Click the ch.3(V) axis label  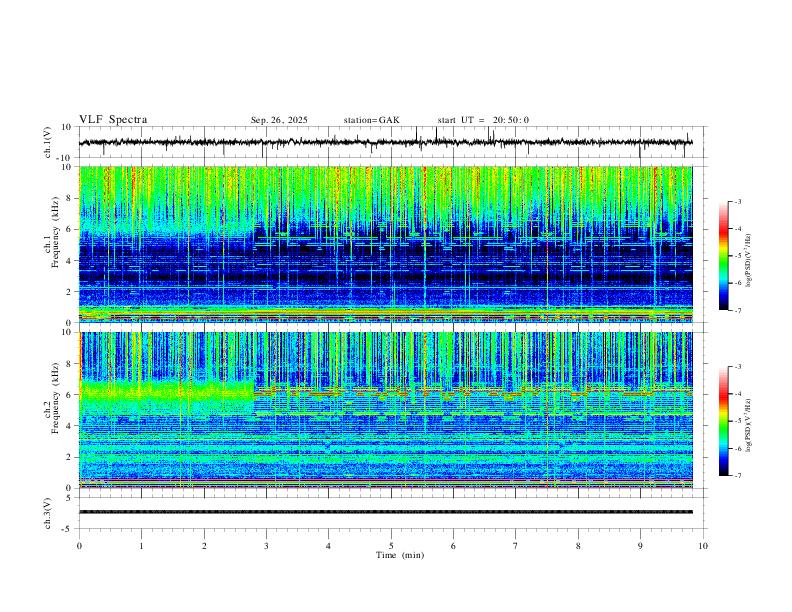click(x=48, y=513)
